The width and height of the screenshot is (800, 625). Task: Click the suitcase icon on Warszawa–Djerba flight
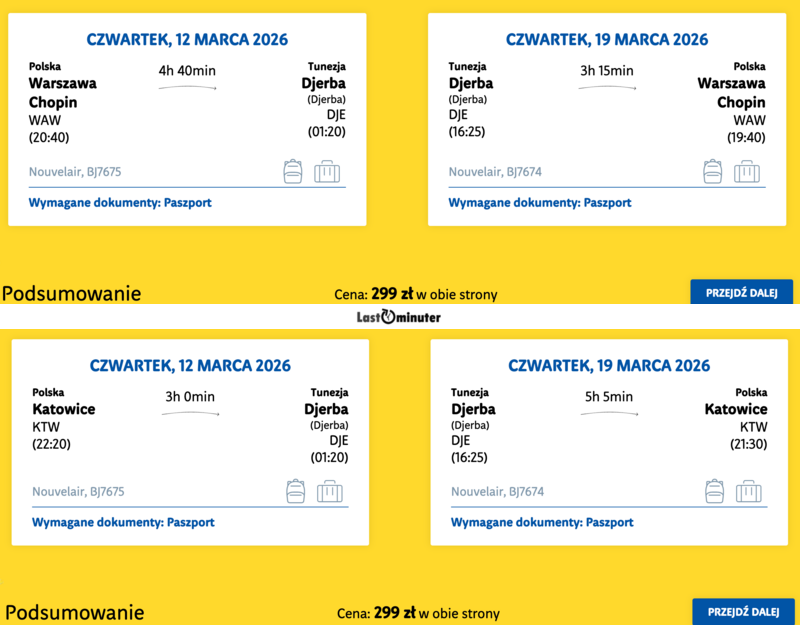click(x=327, y=171)
